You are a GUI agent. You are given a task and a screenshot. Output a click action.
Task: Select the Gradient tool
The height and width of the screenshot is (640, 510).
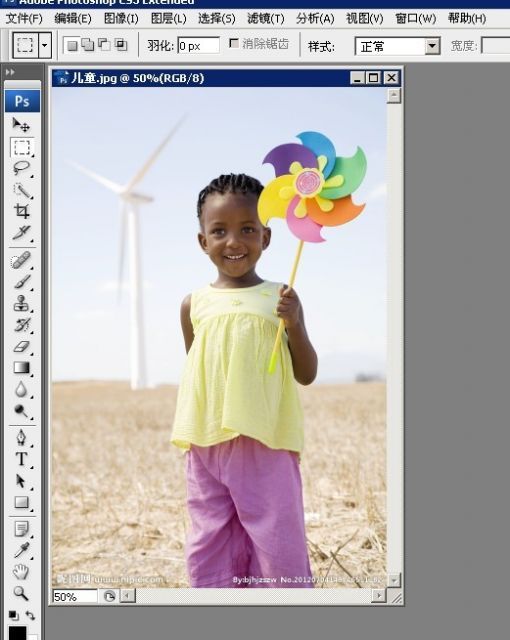[21, 368]
